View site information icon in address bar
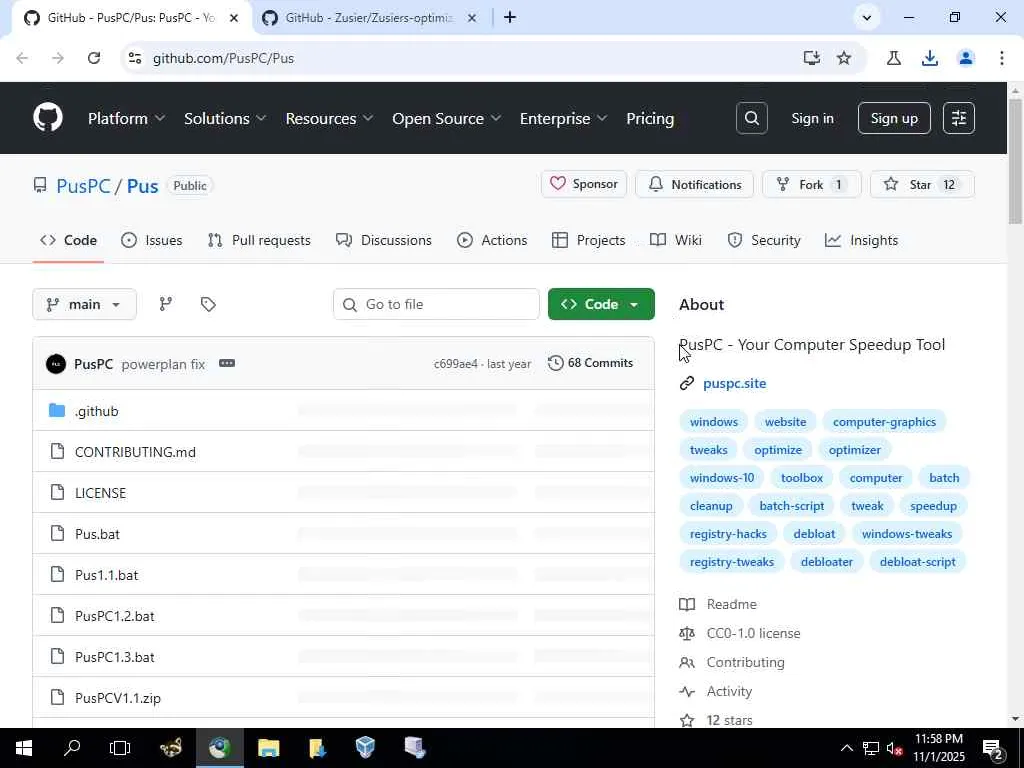The width and height of the screenshot is (1024, 768). tap(135, 58)
